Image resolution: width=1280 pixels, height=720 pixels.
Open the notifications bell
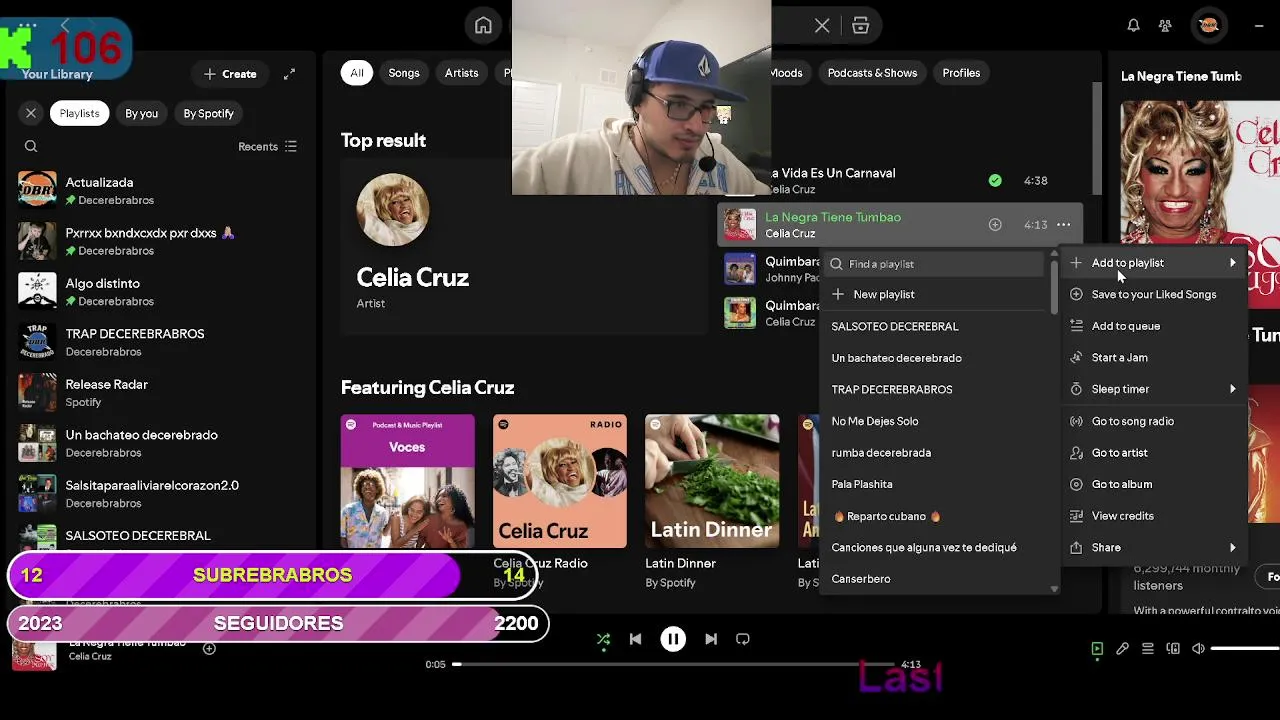point(1133,26)
